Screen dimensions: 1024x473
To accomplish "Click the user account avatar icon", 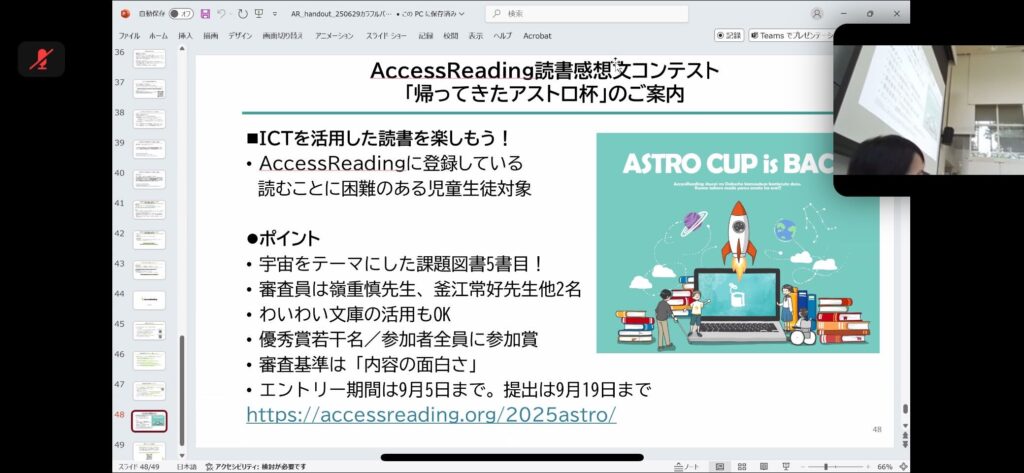I will click(817, 14).
